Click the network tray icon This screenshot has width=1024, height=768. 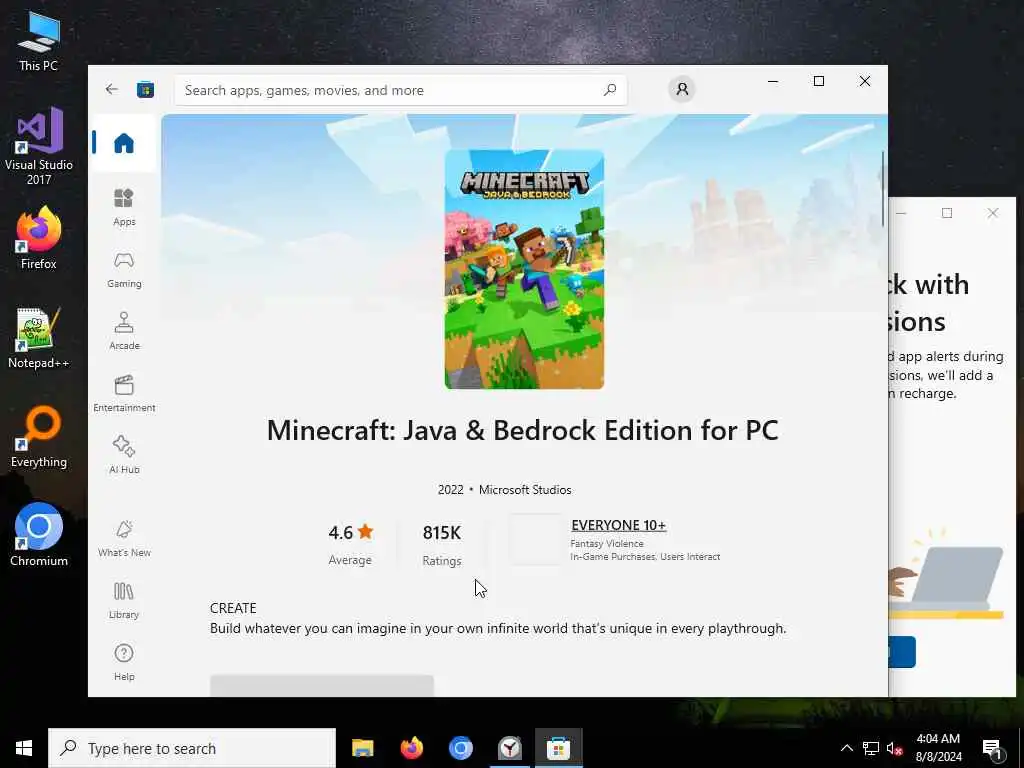tap(871, 748)
